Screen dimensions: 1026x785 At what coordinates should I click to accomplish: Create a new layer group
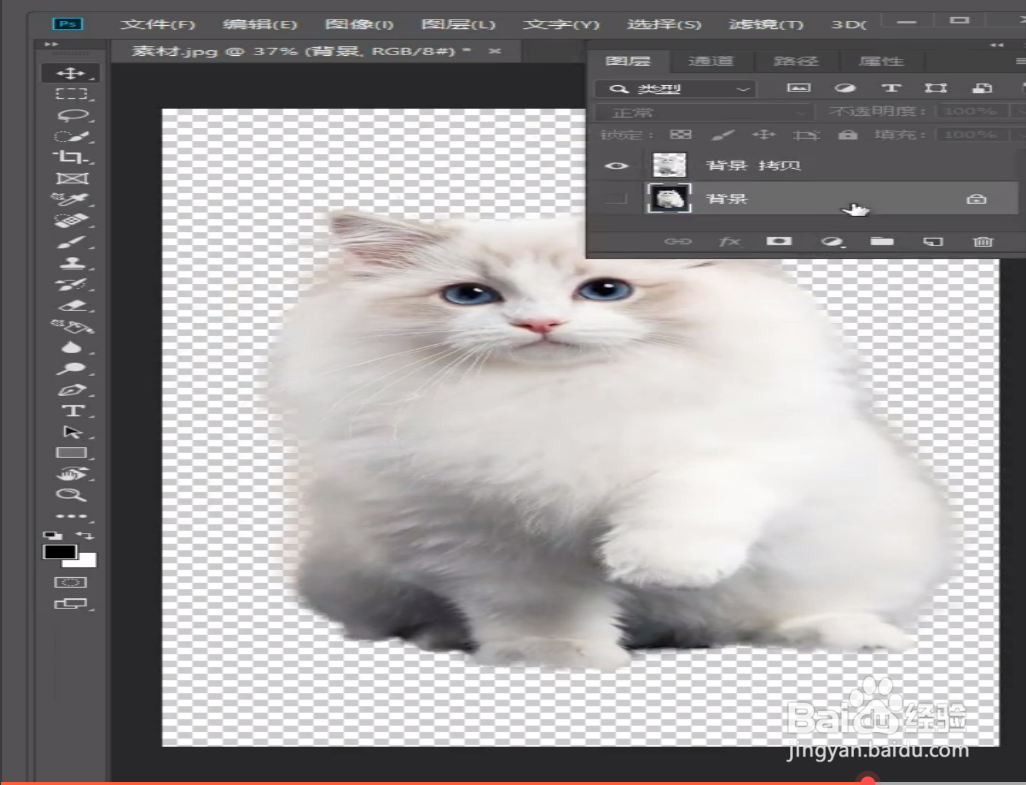click(x=882, y=241)
